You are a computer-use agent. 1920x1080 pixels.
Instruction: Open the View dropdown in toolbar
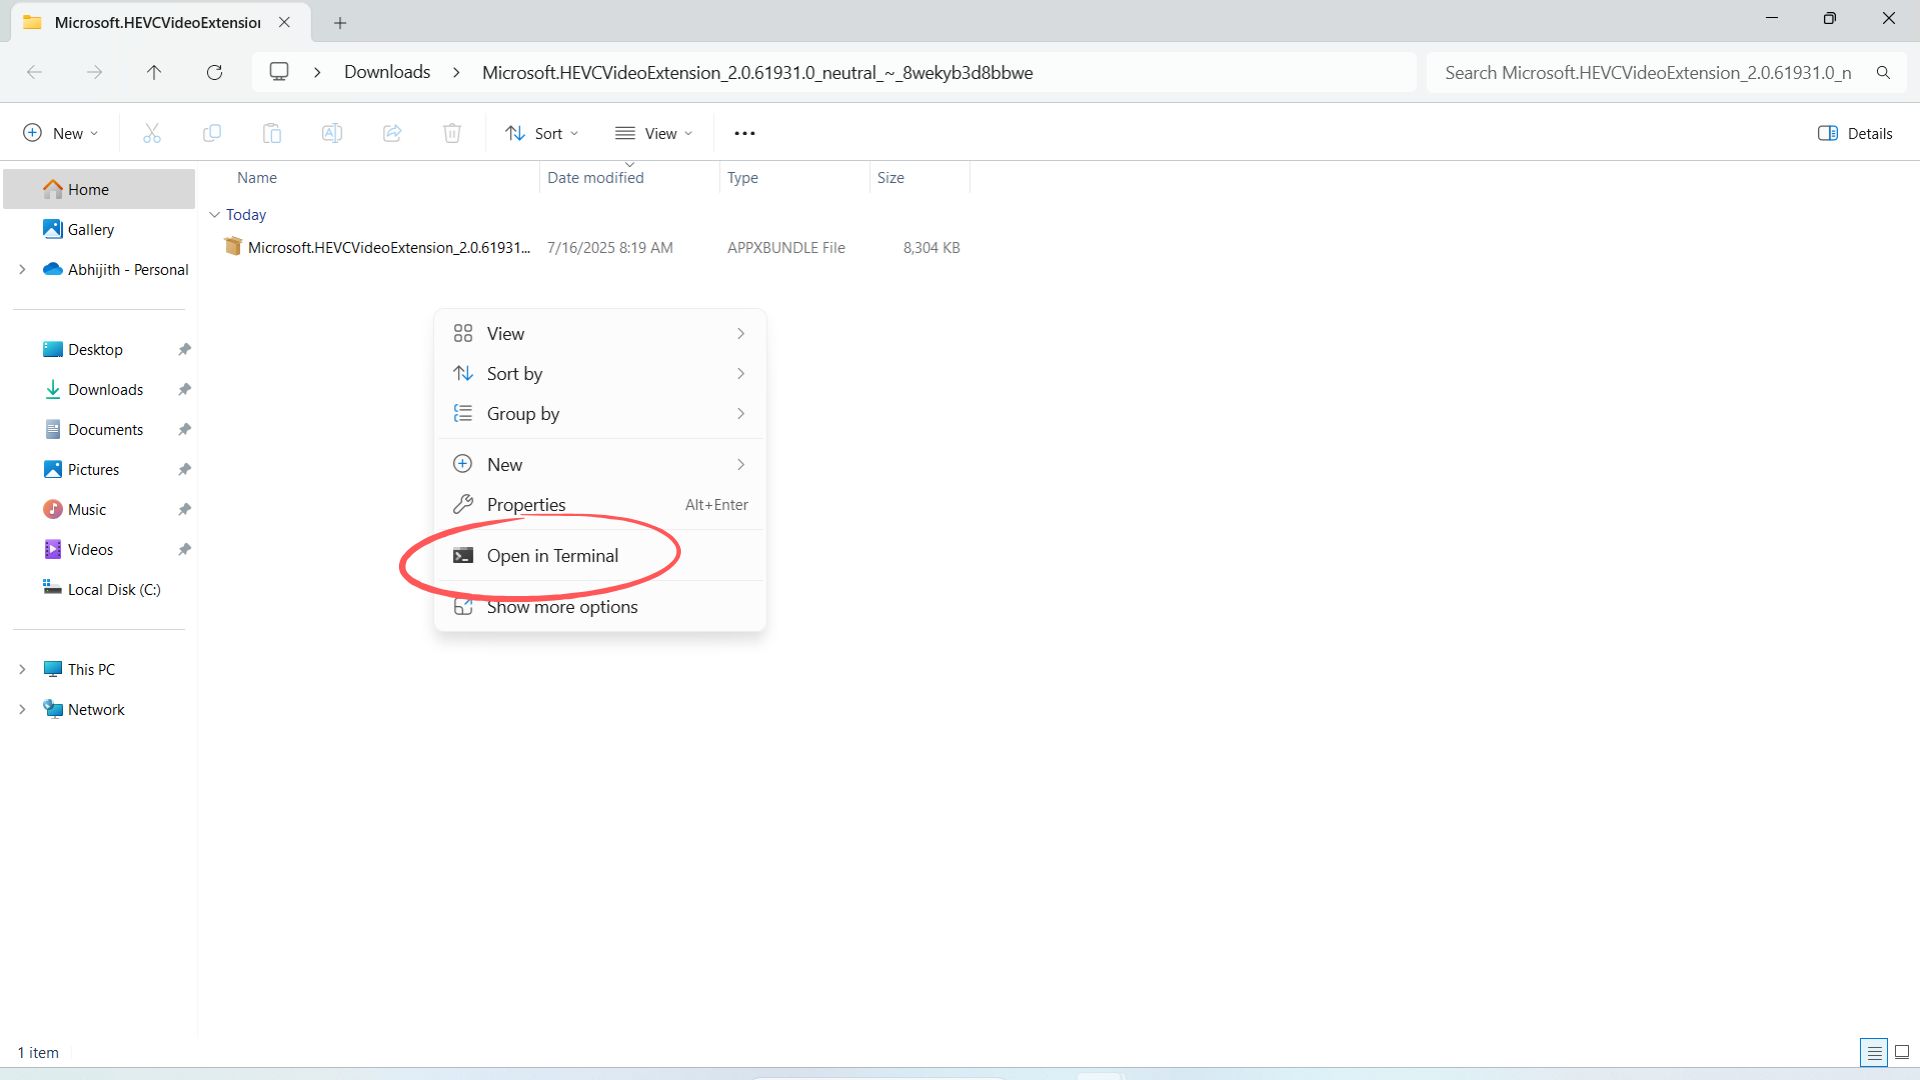coord(654,133)
